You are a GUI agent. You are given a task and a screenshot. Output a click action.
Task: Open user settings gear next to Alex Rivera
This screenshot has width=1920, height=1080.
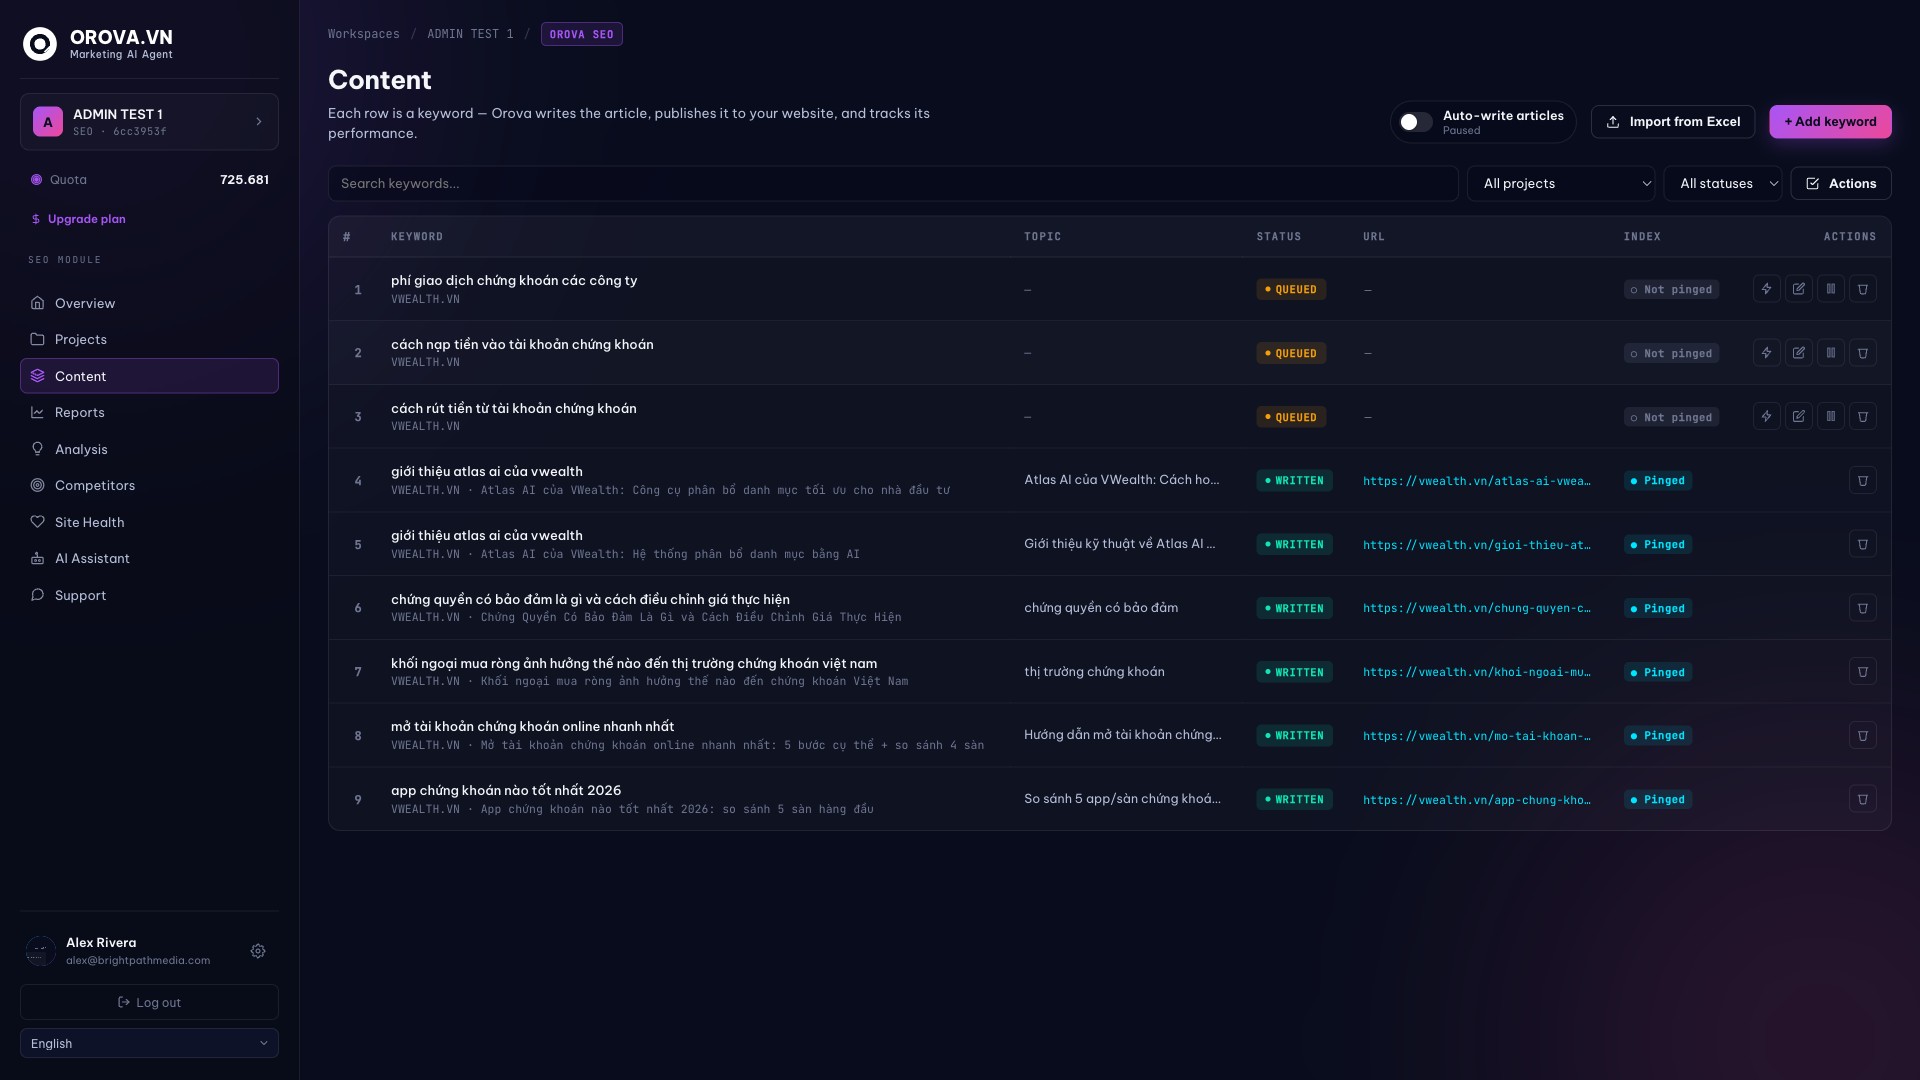point(258,951)
